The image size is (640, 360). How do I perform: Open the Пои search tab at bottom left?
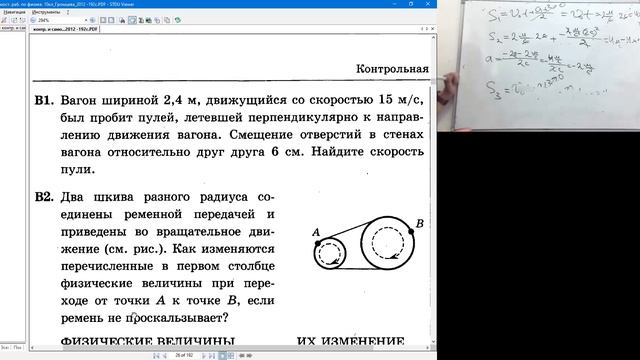pyautogui.click(x=18, y=347)
